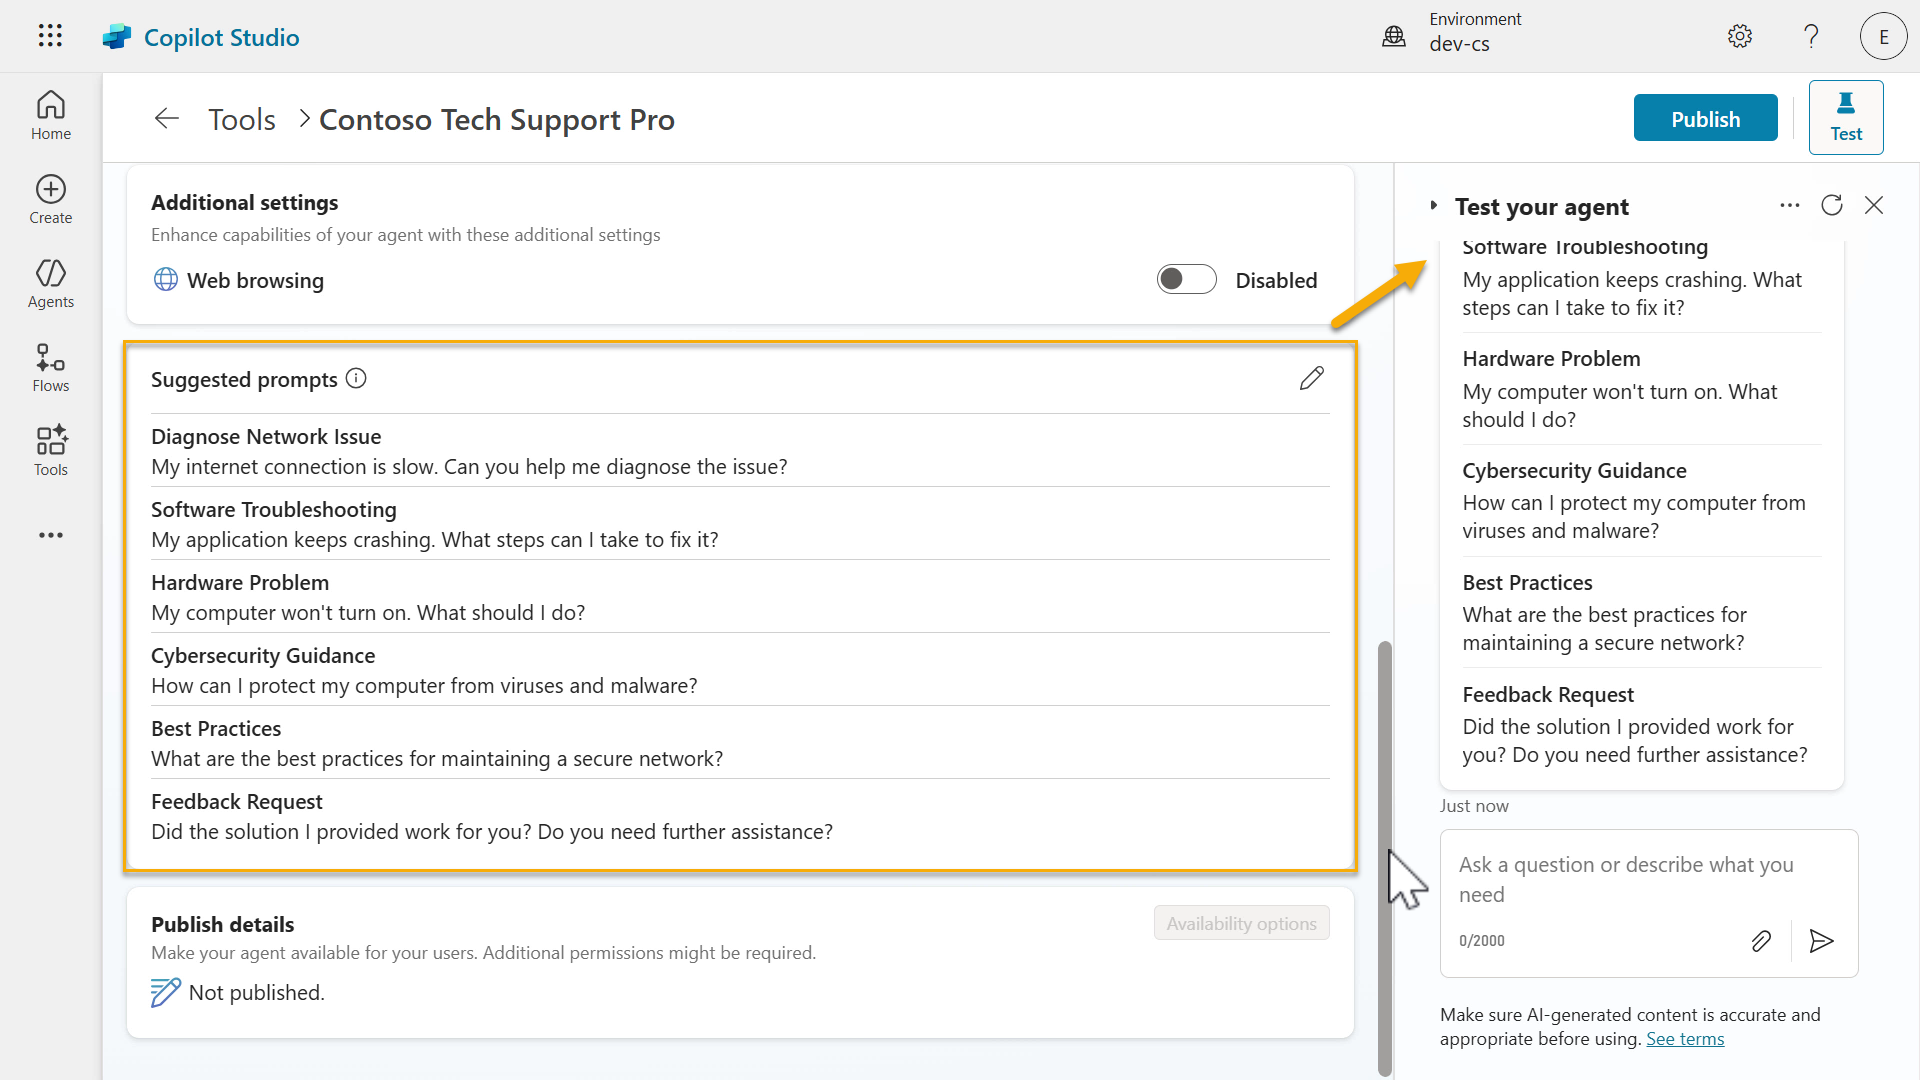This screenshot has height=1080, width=1920.
Task: Click the Additional settings heading
Action: (244, 203)
